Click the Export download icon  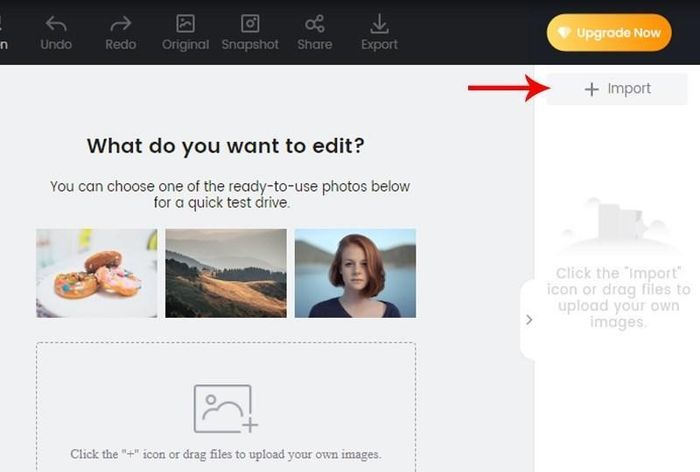[x=379, y=24]
